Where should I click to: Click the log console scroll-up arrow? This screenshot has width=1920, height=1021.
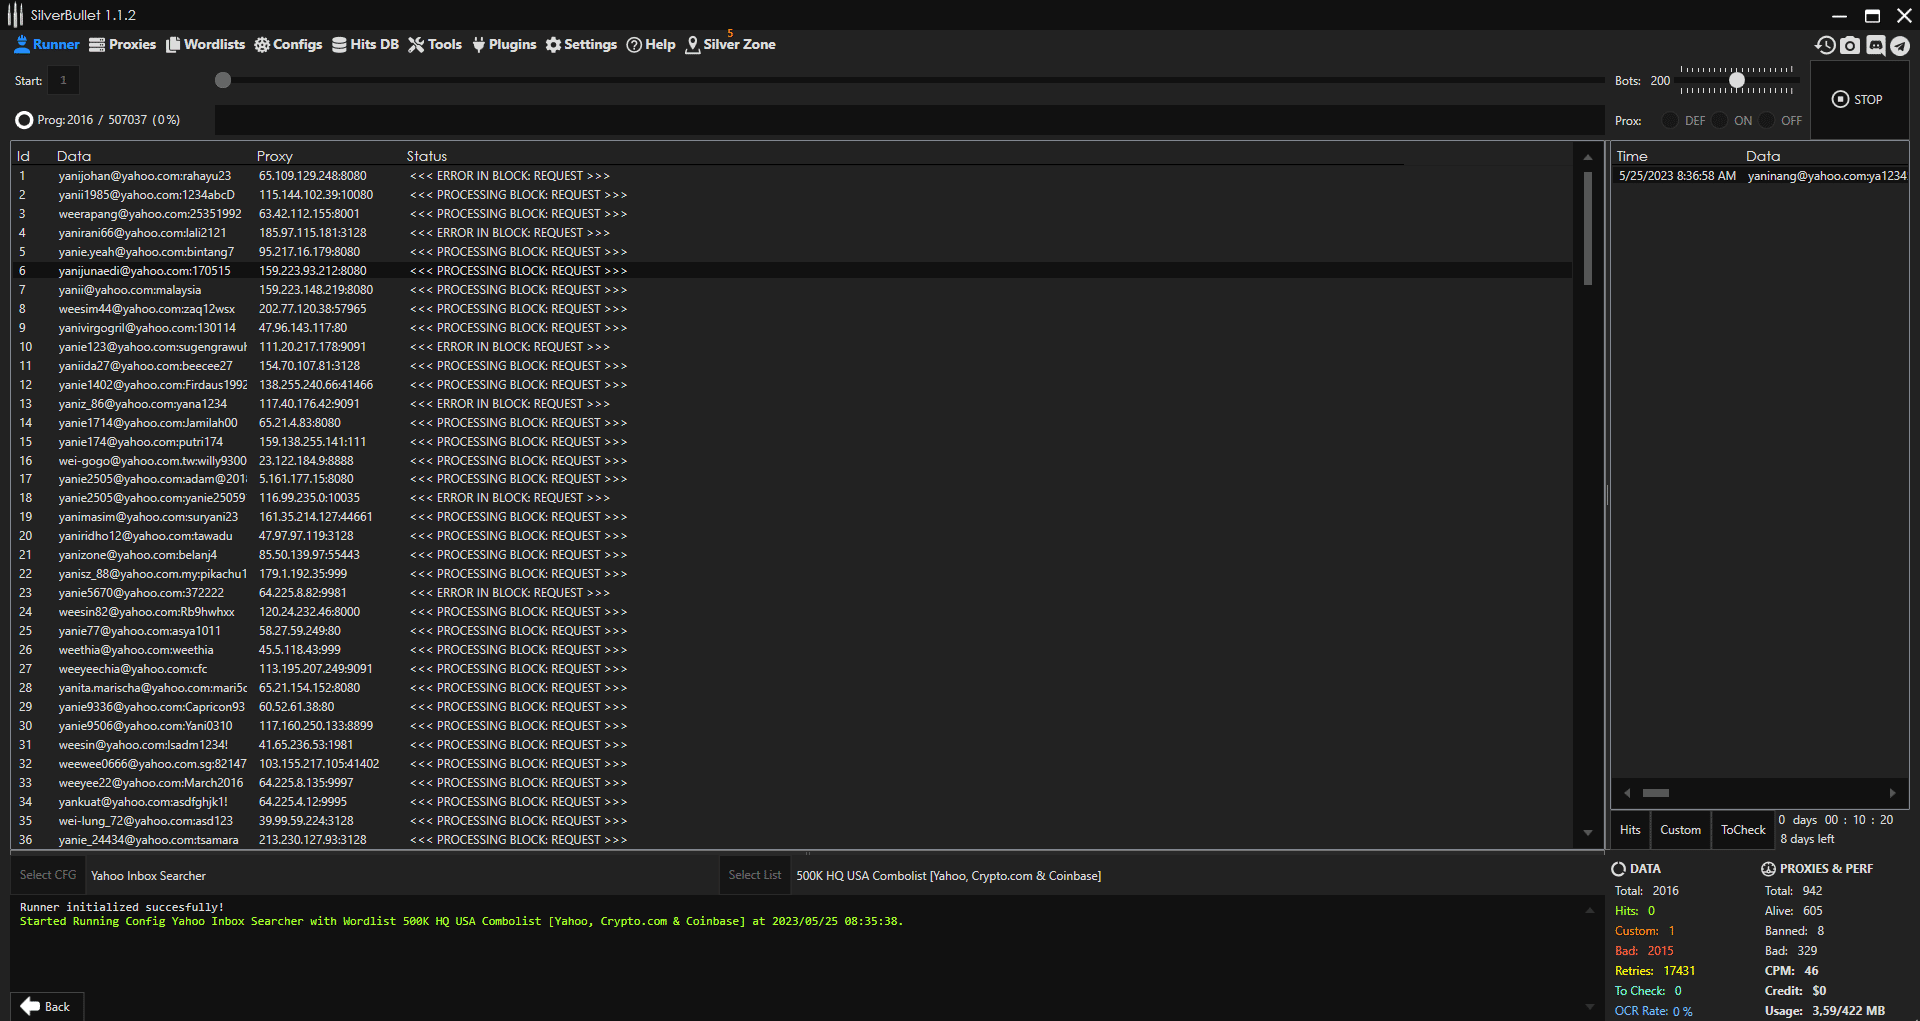point(1589,910)
